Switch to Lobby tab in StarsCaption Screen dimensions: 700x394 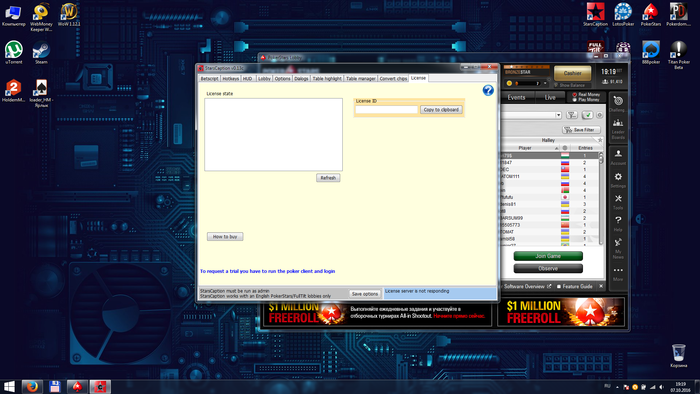[x=264, y=79]
